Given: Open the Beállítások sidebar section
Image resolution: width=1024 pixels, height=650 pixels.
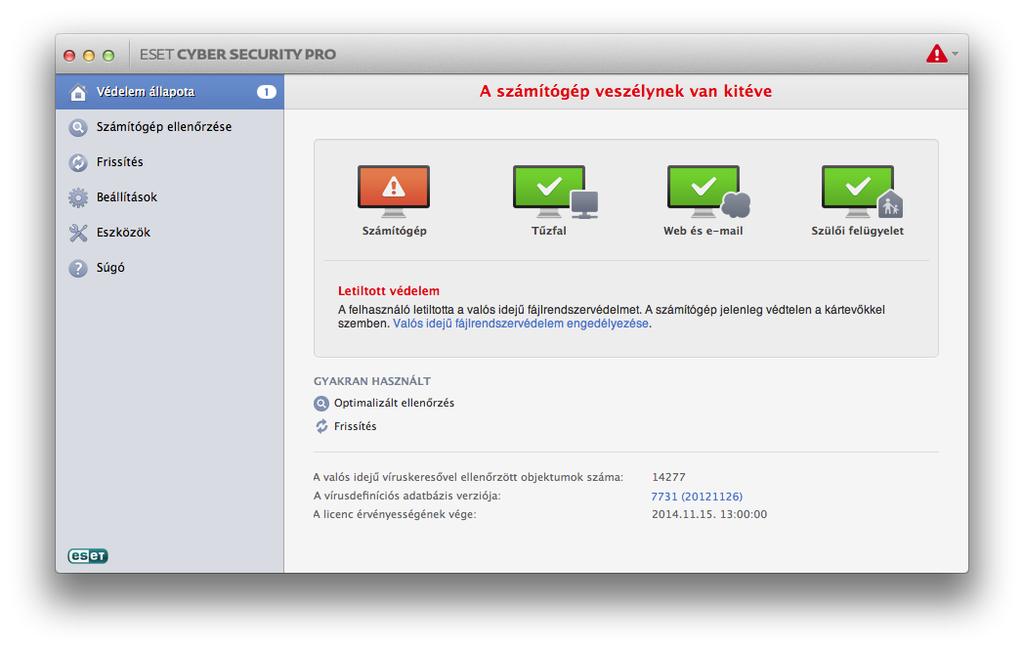Looking at the screenshot, I should tap(170, 197).
